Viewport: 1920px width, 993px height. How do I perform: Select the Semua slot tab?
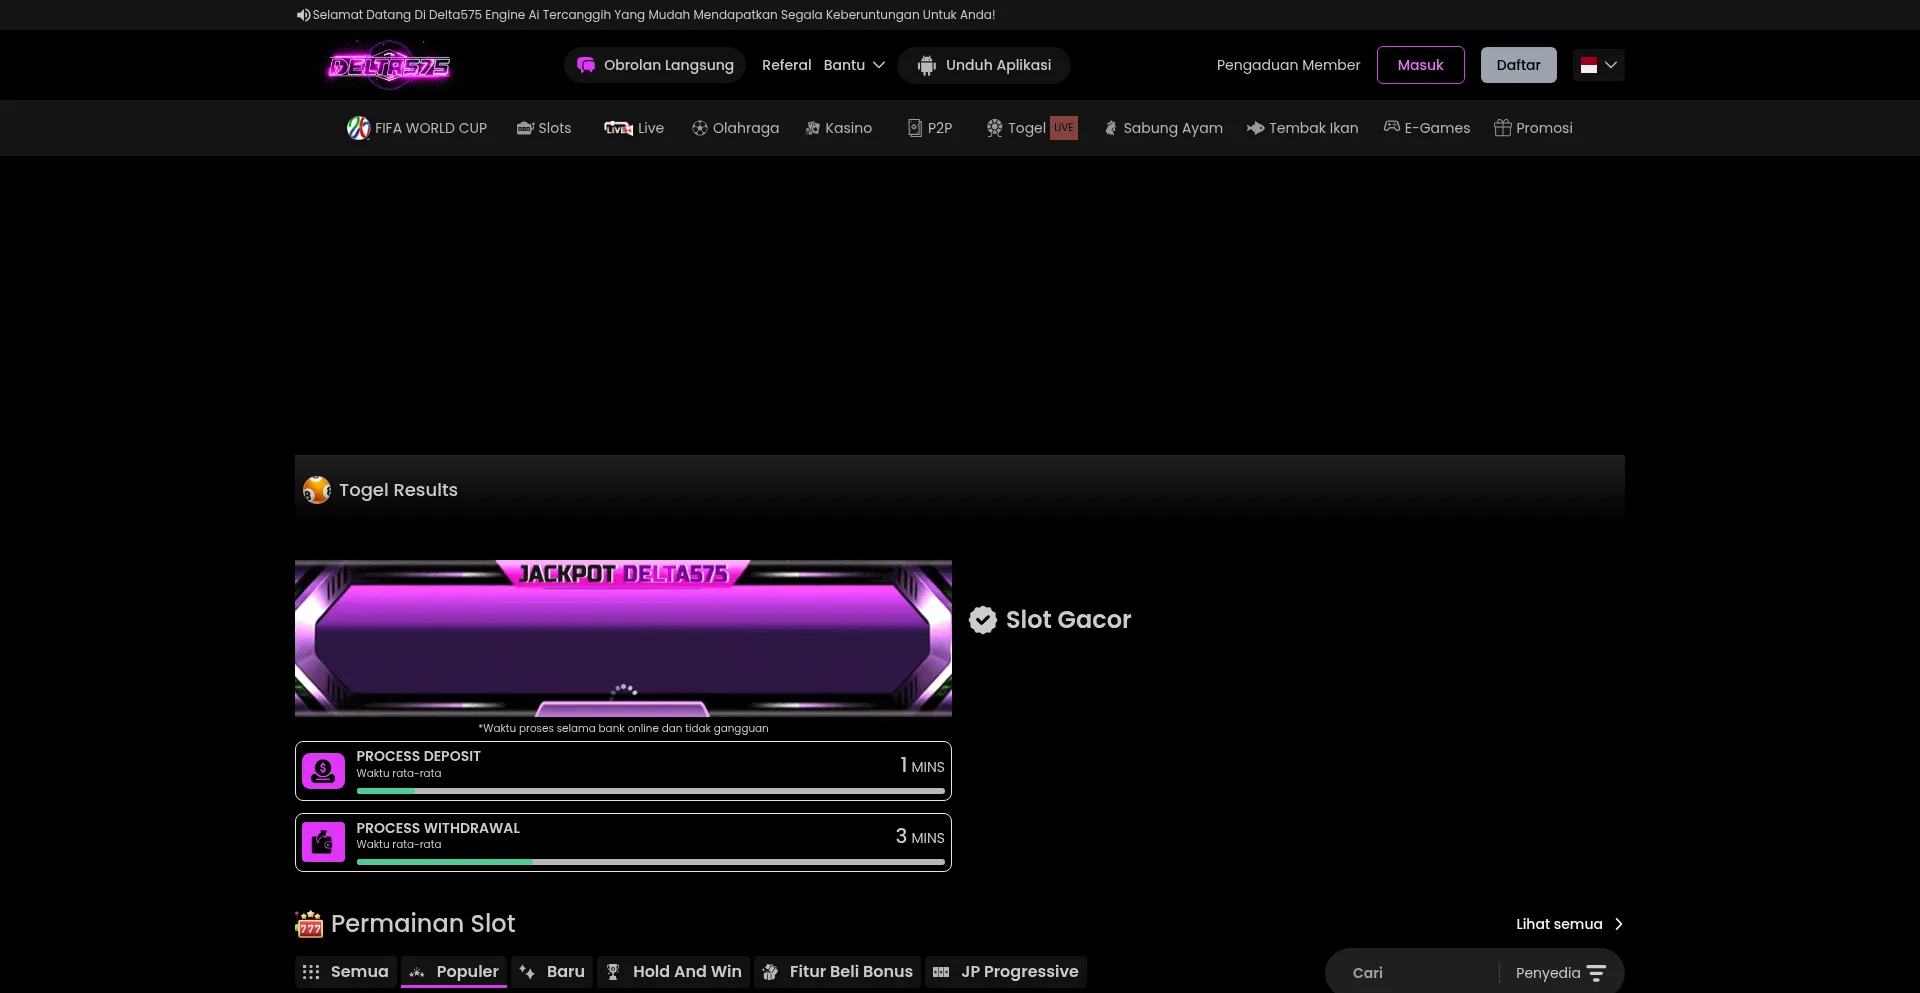tap(346, 972)
